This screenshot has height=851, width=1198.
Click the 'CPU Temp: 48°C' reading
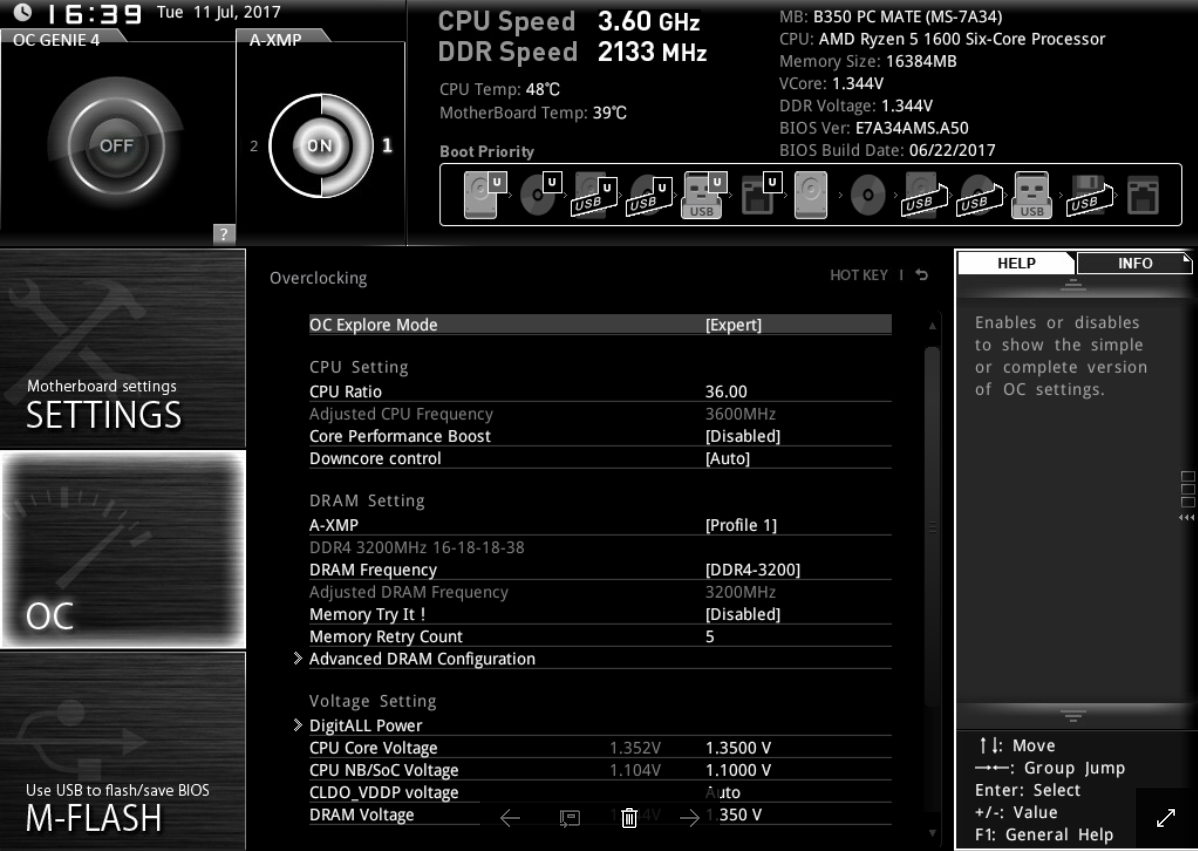click(500, 89)
